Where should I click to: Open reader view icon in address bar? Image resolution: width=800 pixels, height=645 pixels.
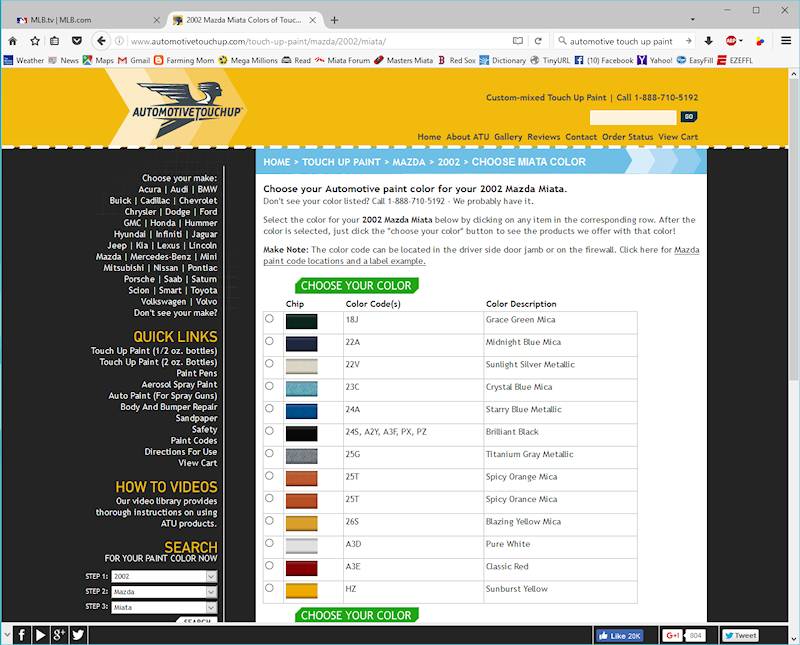click(517, 41)
